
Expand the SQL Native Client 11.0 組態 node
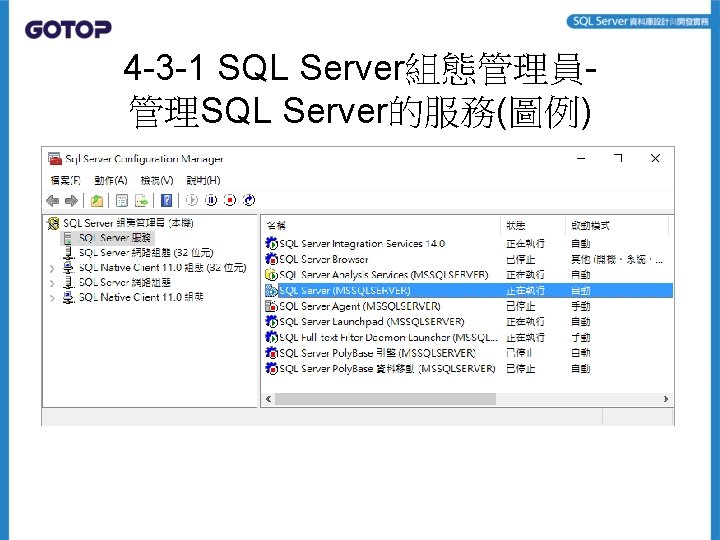tap(52, 298)
